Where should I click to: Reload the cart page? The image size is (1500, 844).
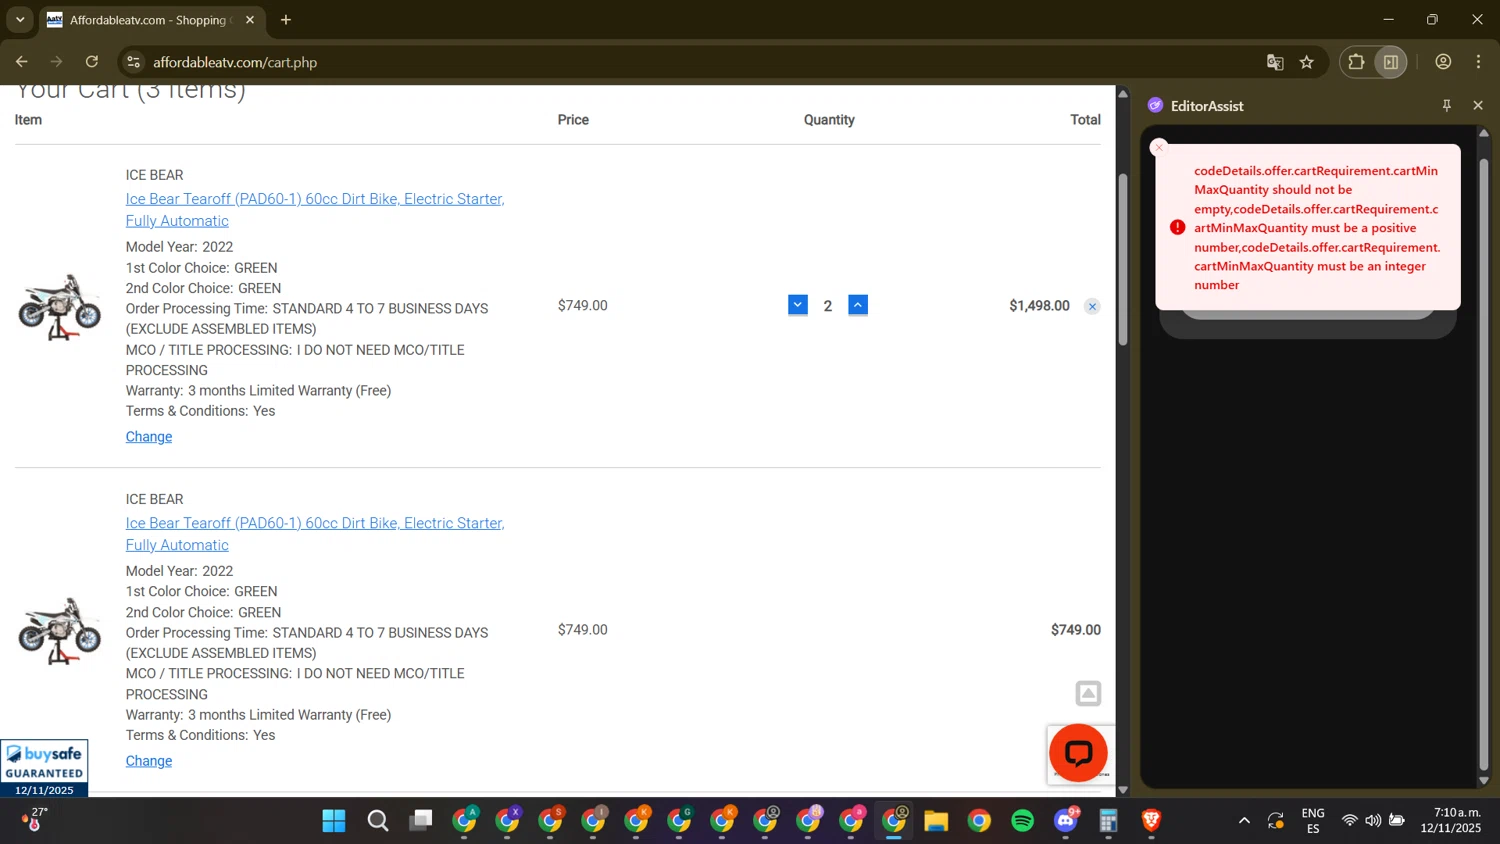pyautogui.click(x=92, y=62)
